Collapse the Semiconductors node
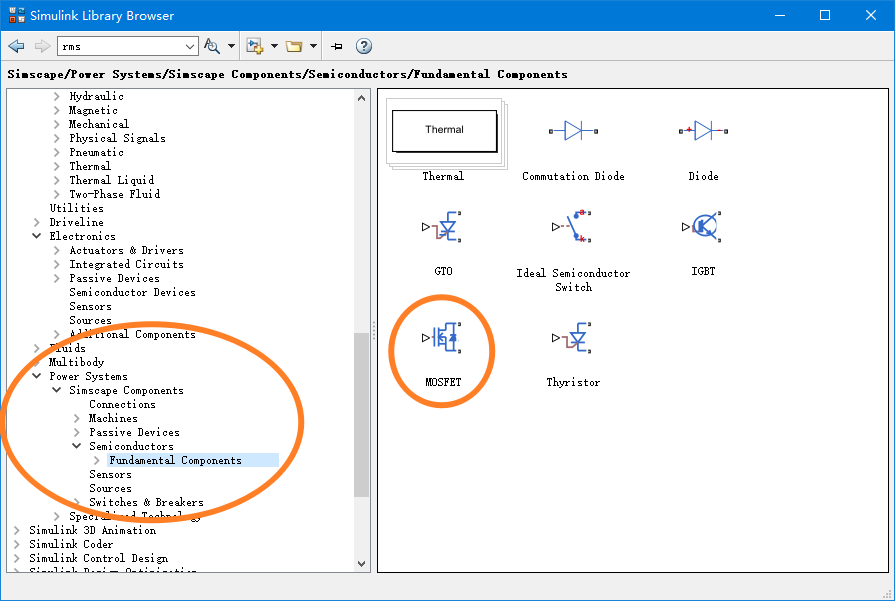Screen dimensions: 895x601 pos(76,446)
